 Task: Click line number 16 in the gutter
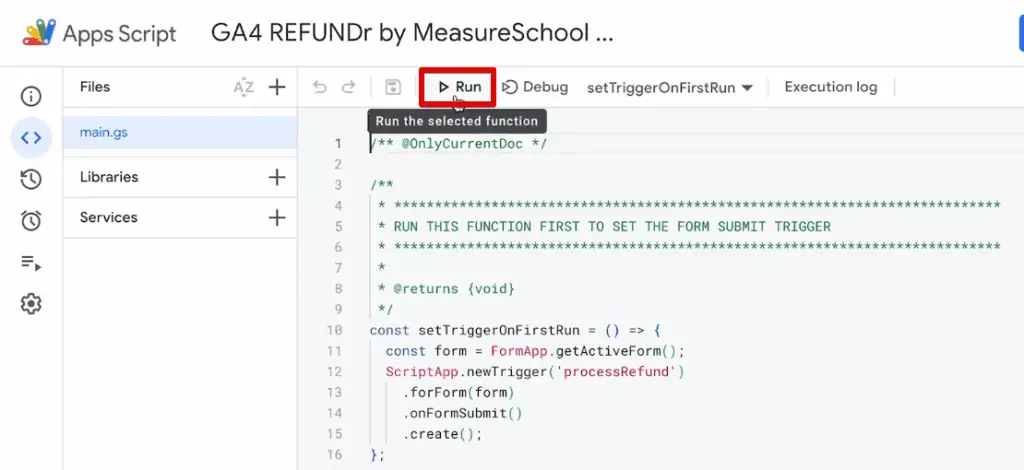pyautogui.click(x=334, y=454)
